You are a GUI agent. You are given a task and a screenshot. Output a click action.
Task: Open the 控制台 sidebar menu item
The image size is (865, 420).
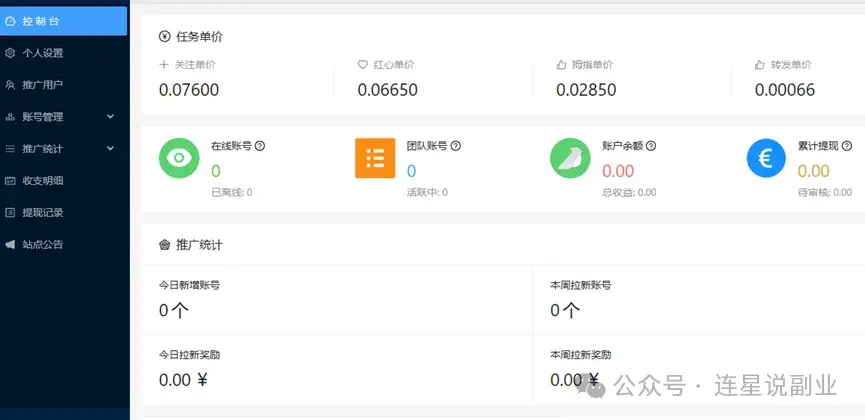pos(63,21)
